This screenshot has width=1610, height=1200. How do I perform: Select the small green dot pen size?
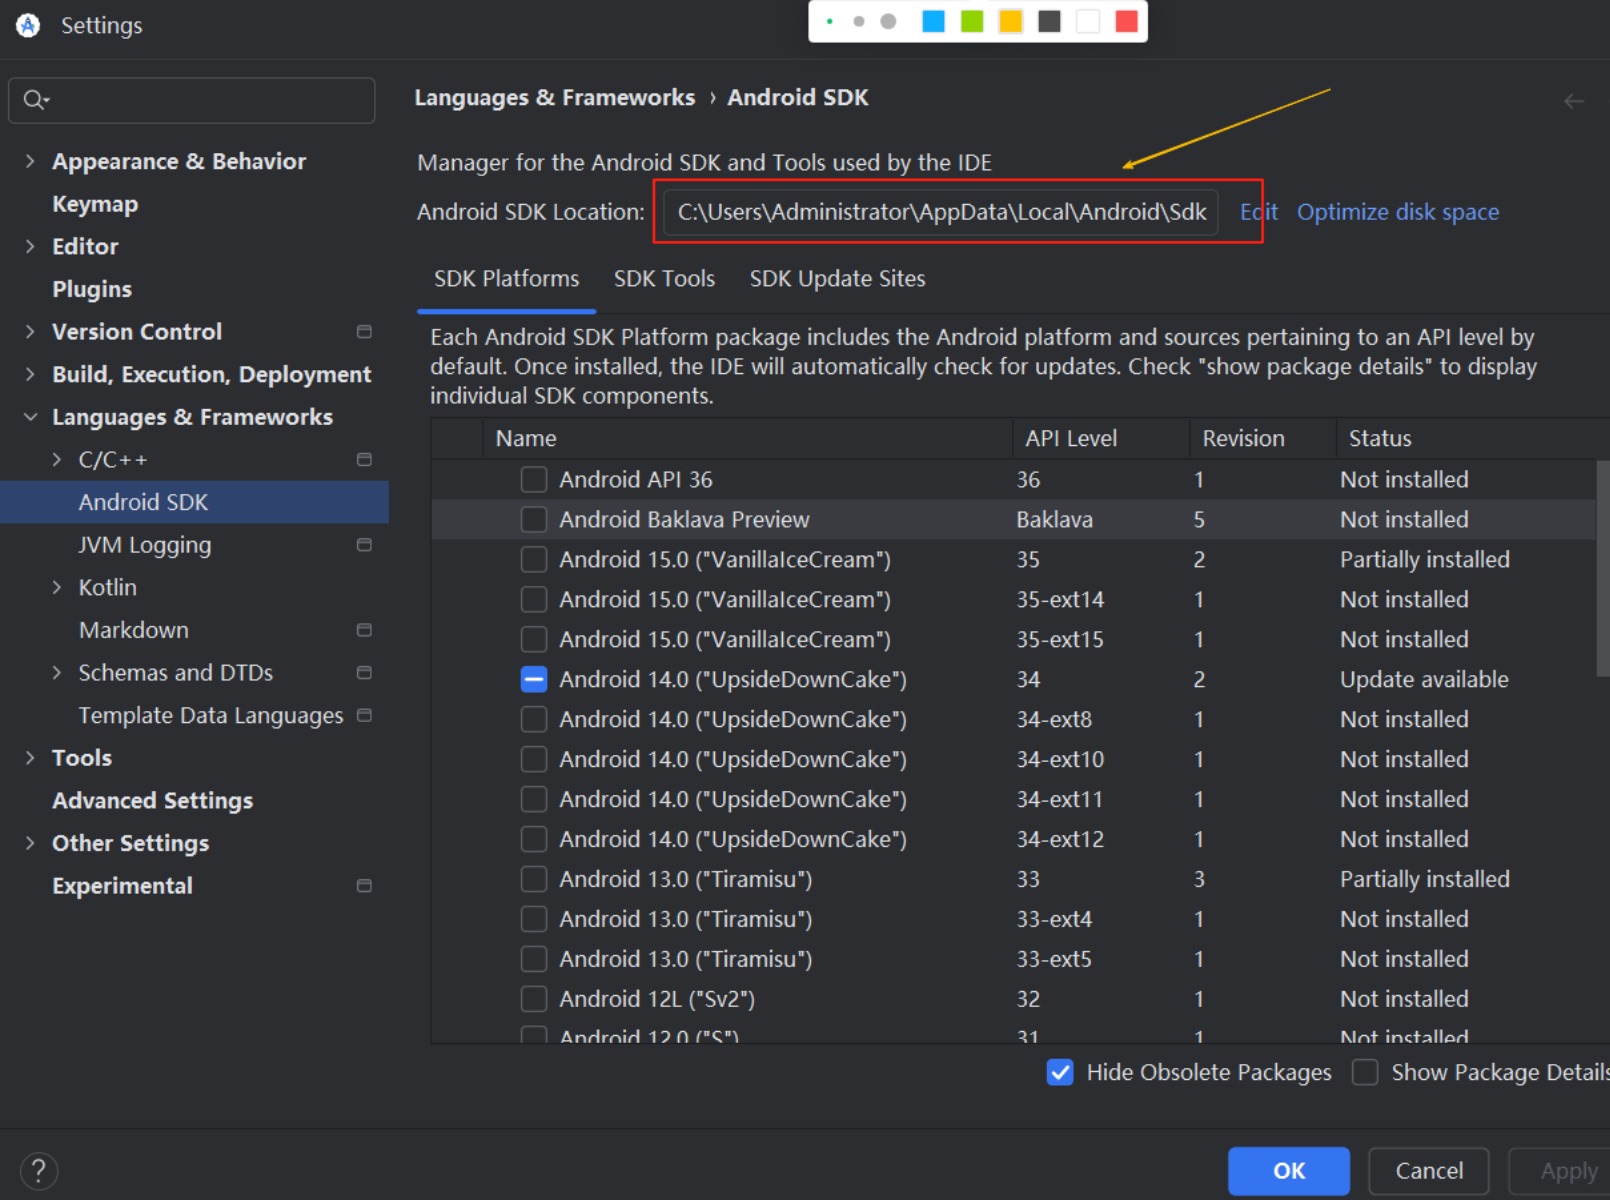(830, 21)
